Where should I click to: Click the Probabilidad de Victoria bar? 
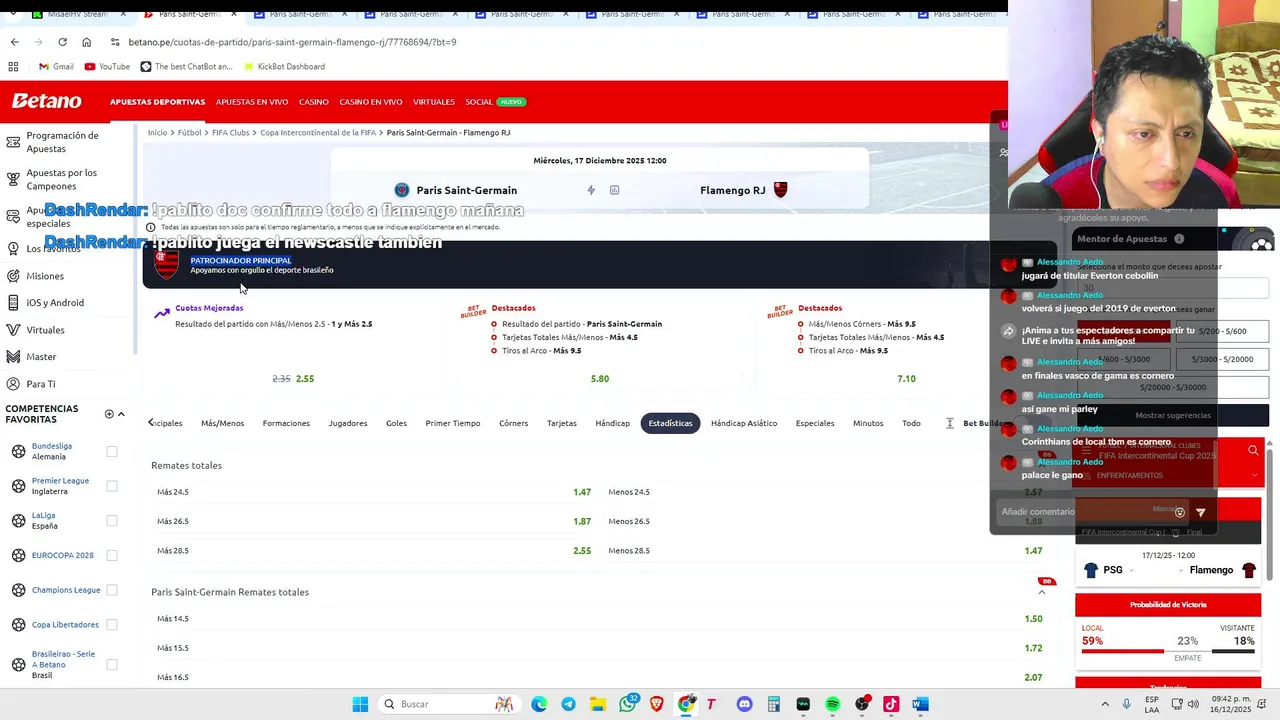pyautogui.click(x=1168, y=650)
